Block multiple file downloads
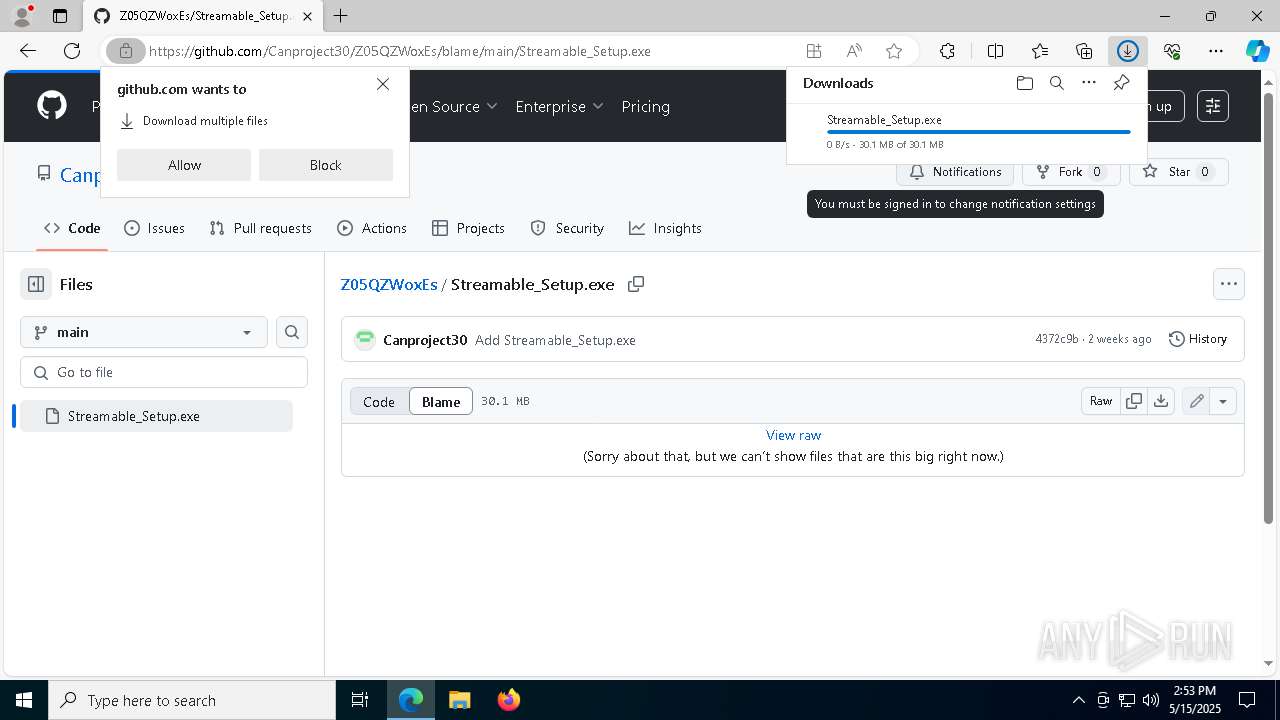1280x720 pixels. tap(326, 165)
